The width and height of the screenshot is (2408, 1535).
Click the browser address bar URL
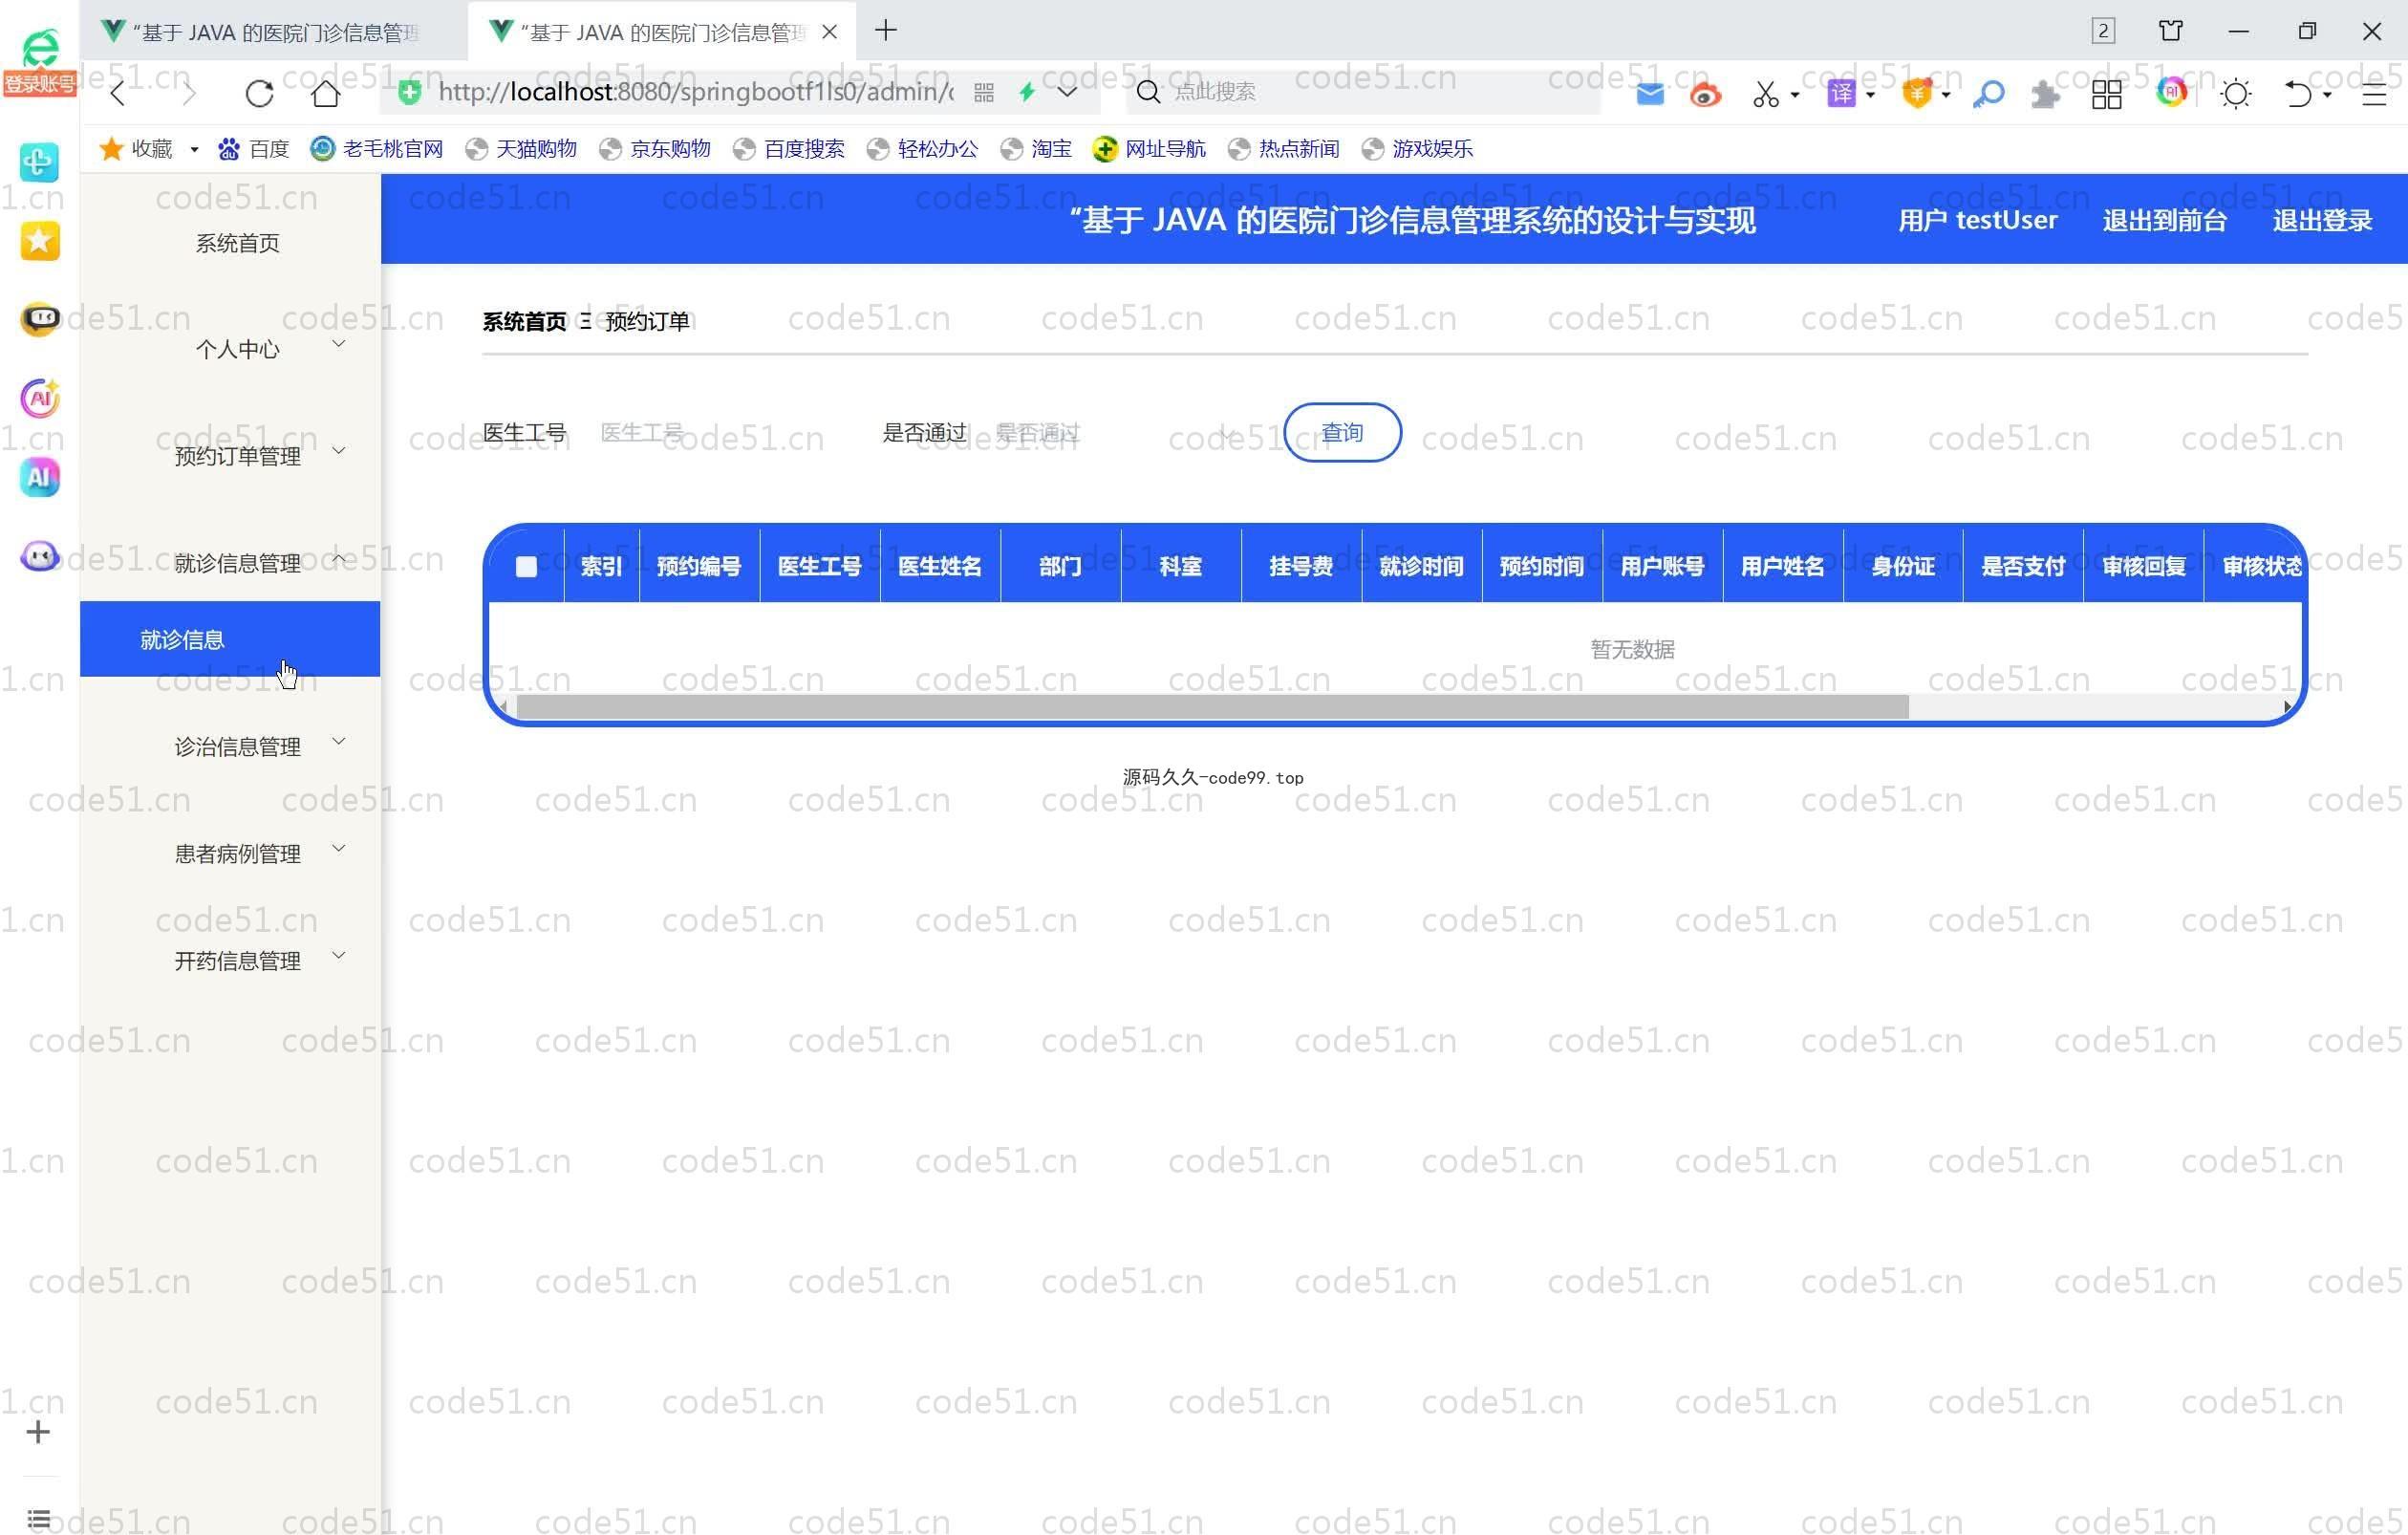point(696,92)
